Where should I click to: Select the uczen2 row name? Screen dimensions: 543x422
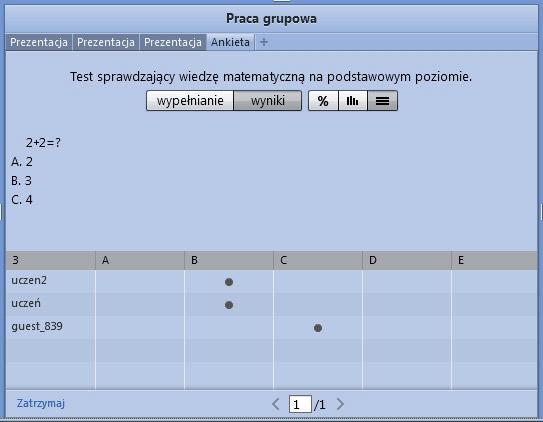29,280
